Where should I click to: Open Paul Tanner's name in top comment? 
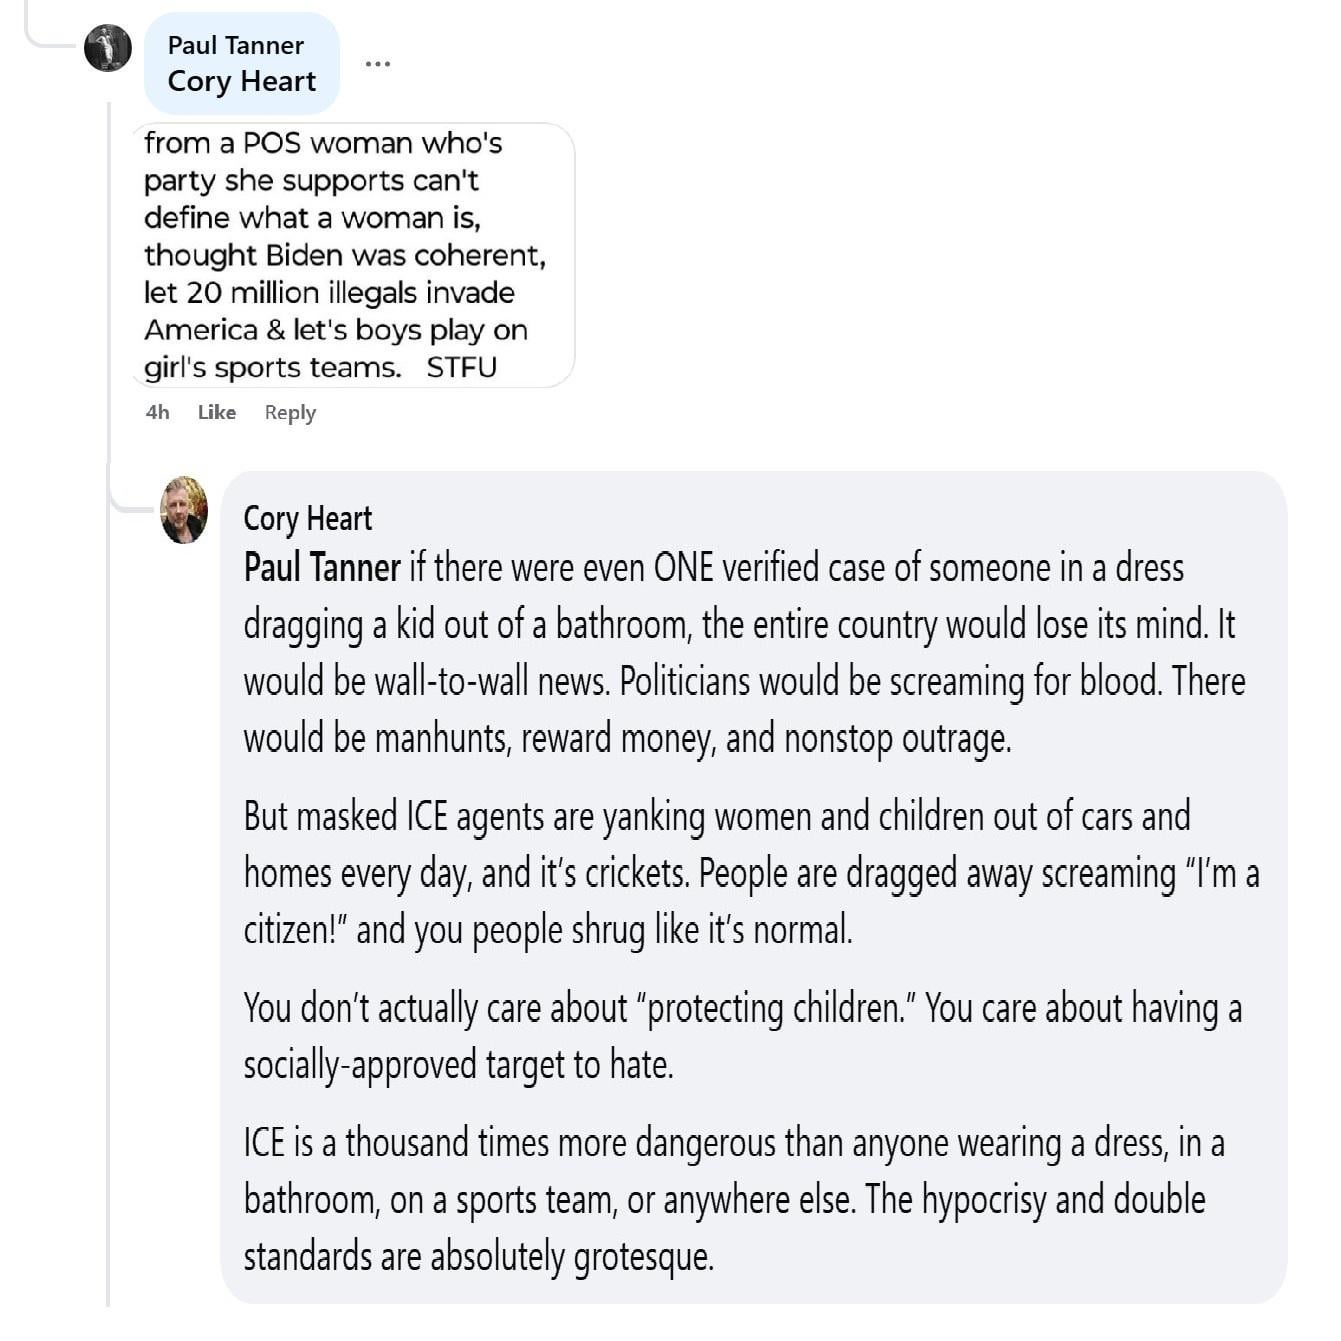coord(235,45)
